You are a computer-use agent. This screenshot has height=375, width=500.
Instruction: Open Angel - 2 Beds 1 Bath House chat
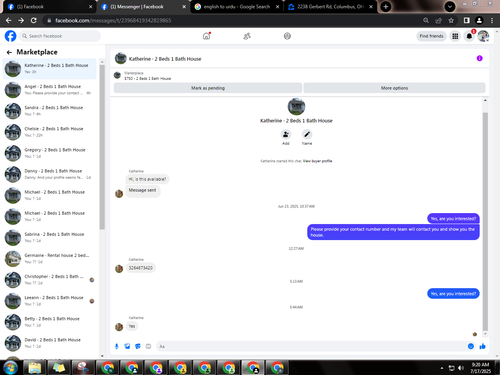pos(49,90)
